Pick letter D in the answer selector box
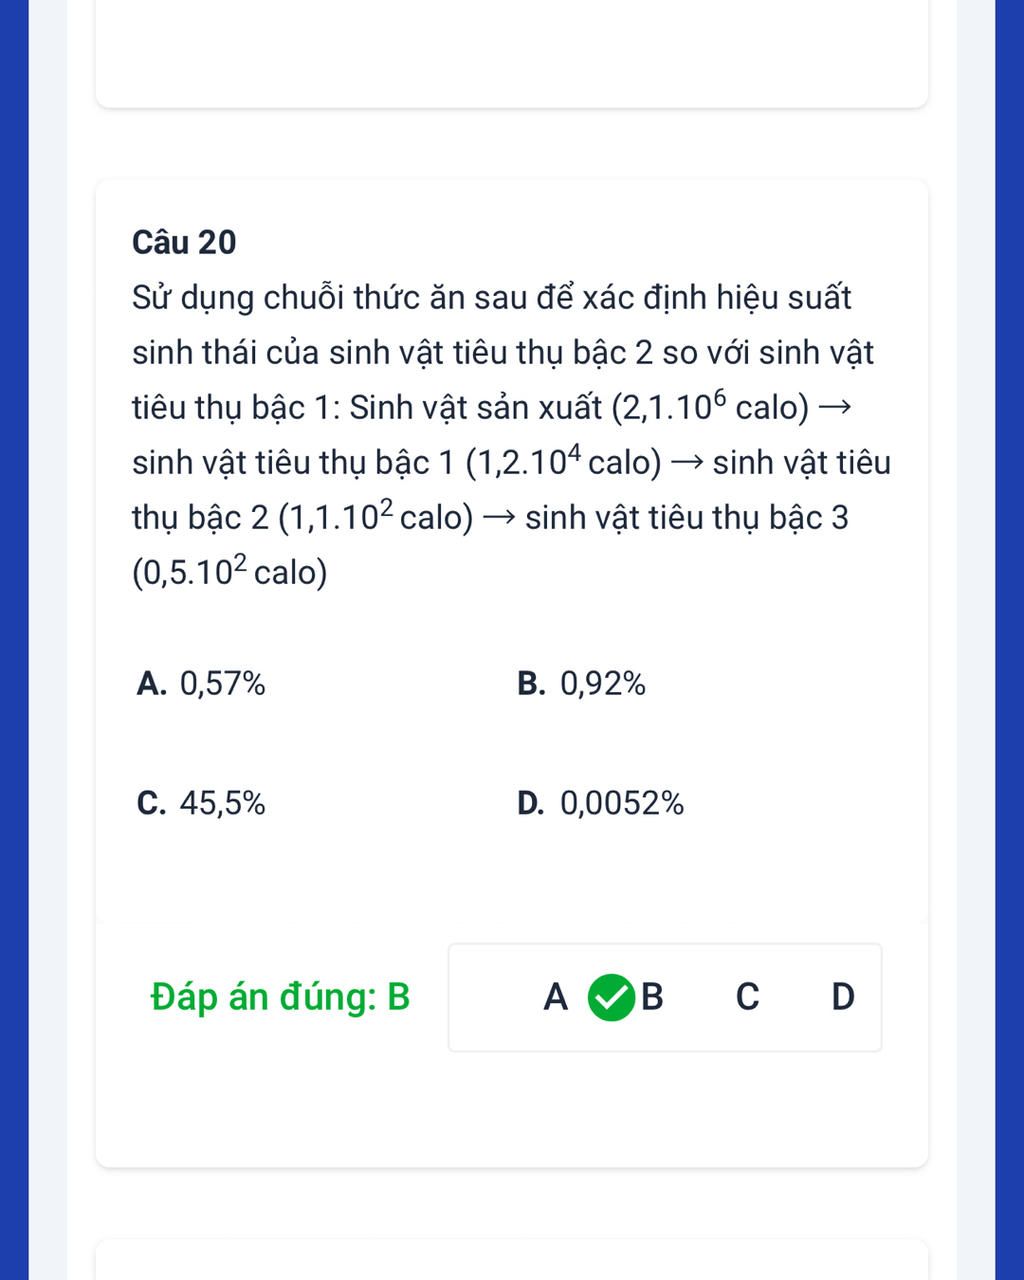This screenshot has height=1280, width=1024. tap(843, 997)
